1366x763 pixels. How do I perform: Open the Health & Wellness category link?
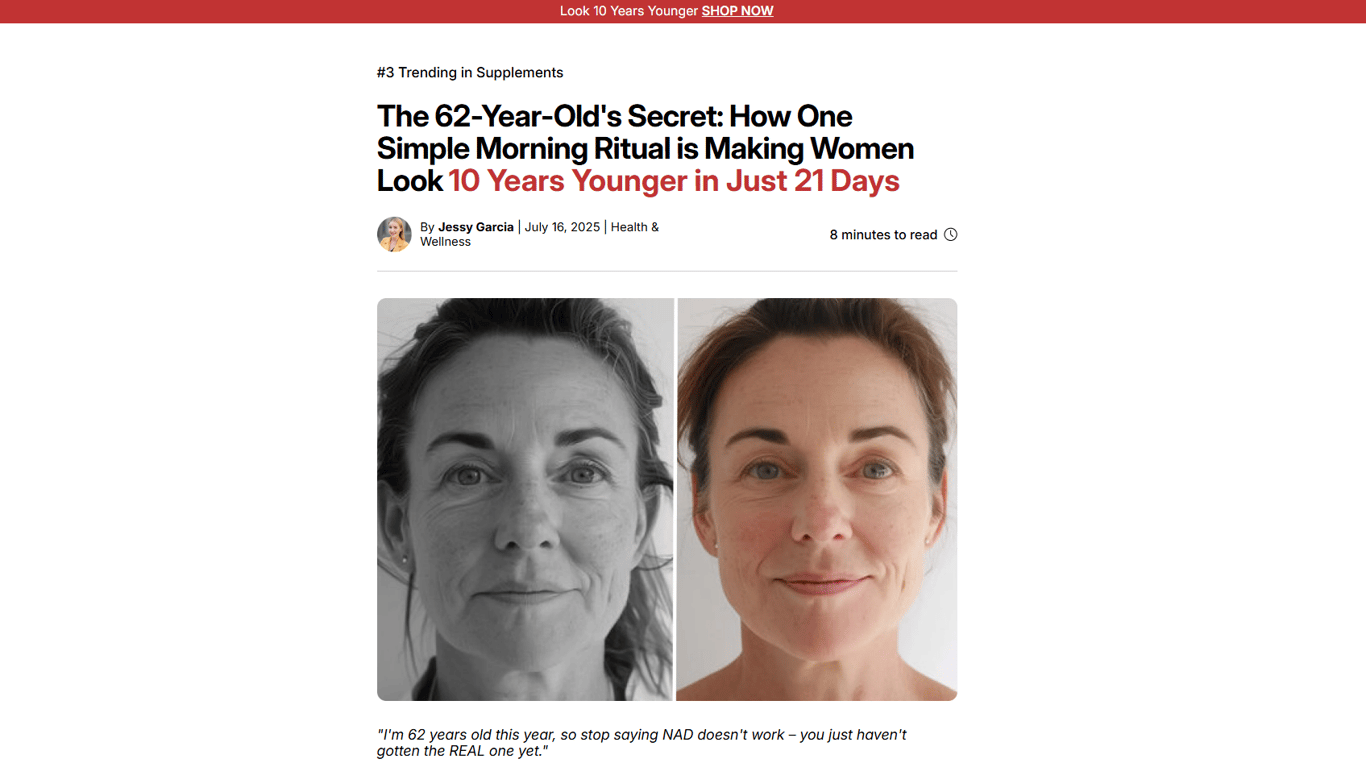pyautogui.click(x=539, y=234)
